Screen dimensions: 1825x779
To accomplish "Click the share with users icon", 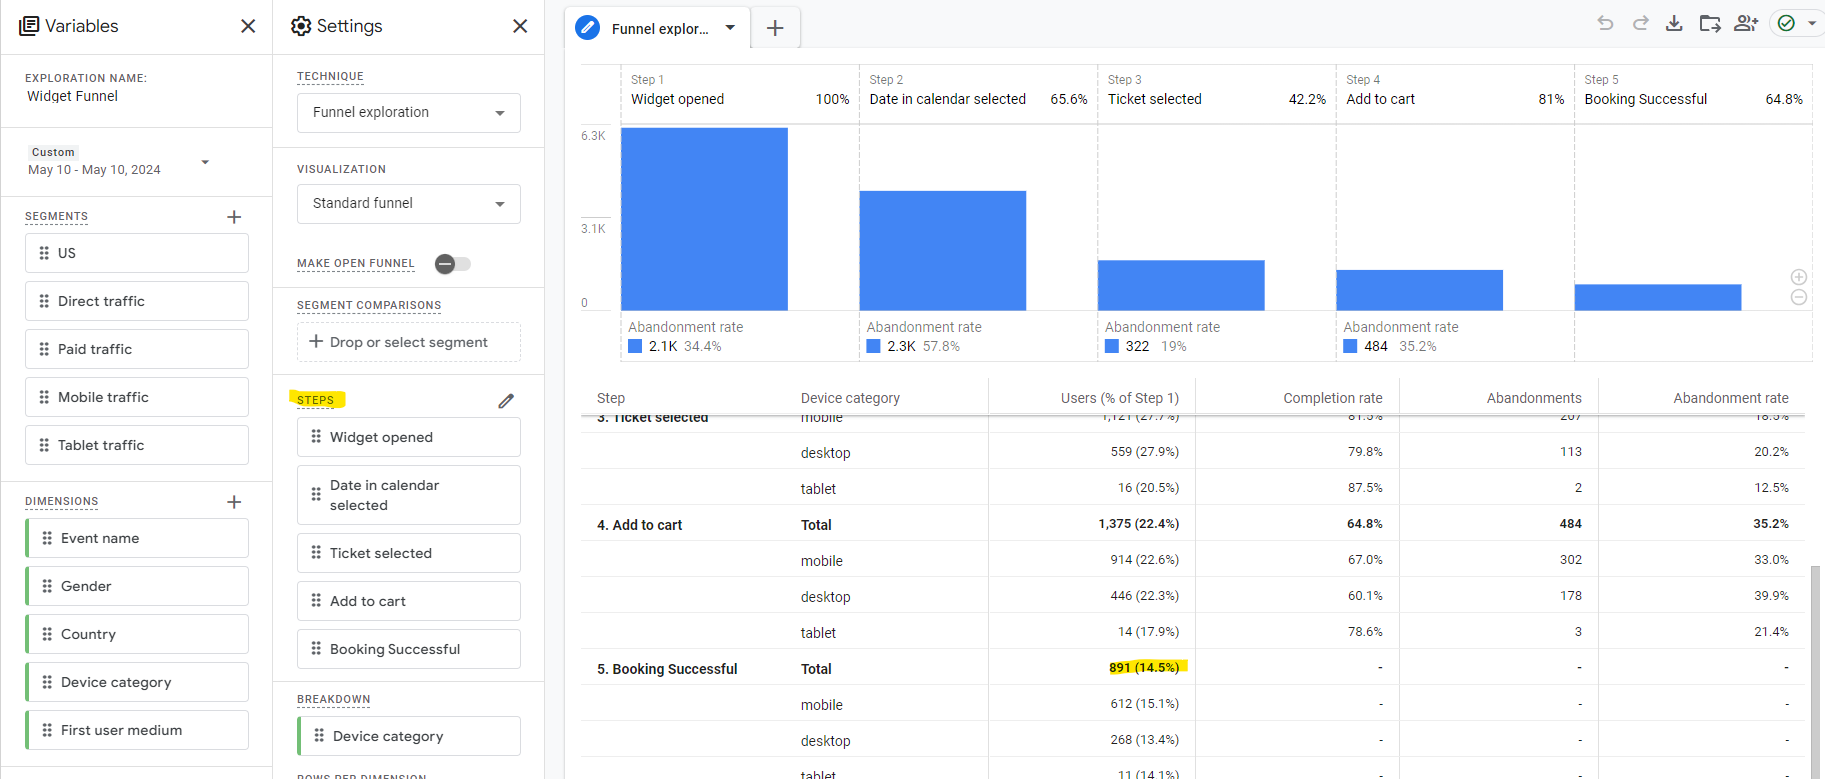I will (1746, 23).
